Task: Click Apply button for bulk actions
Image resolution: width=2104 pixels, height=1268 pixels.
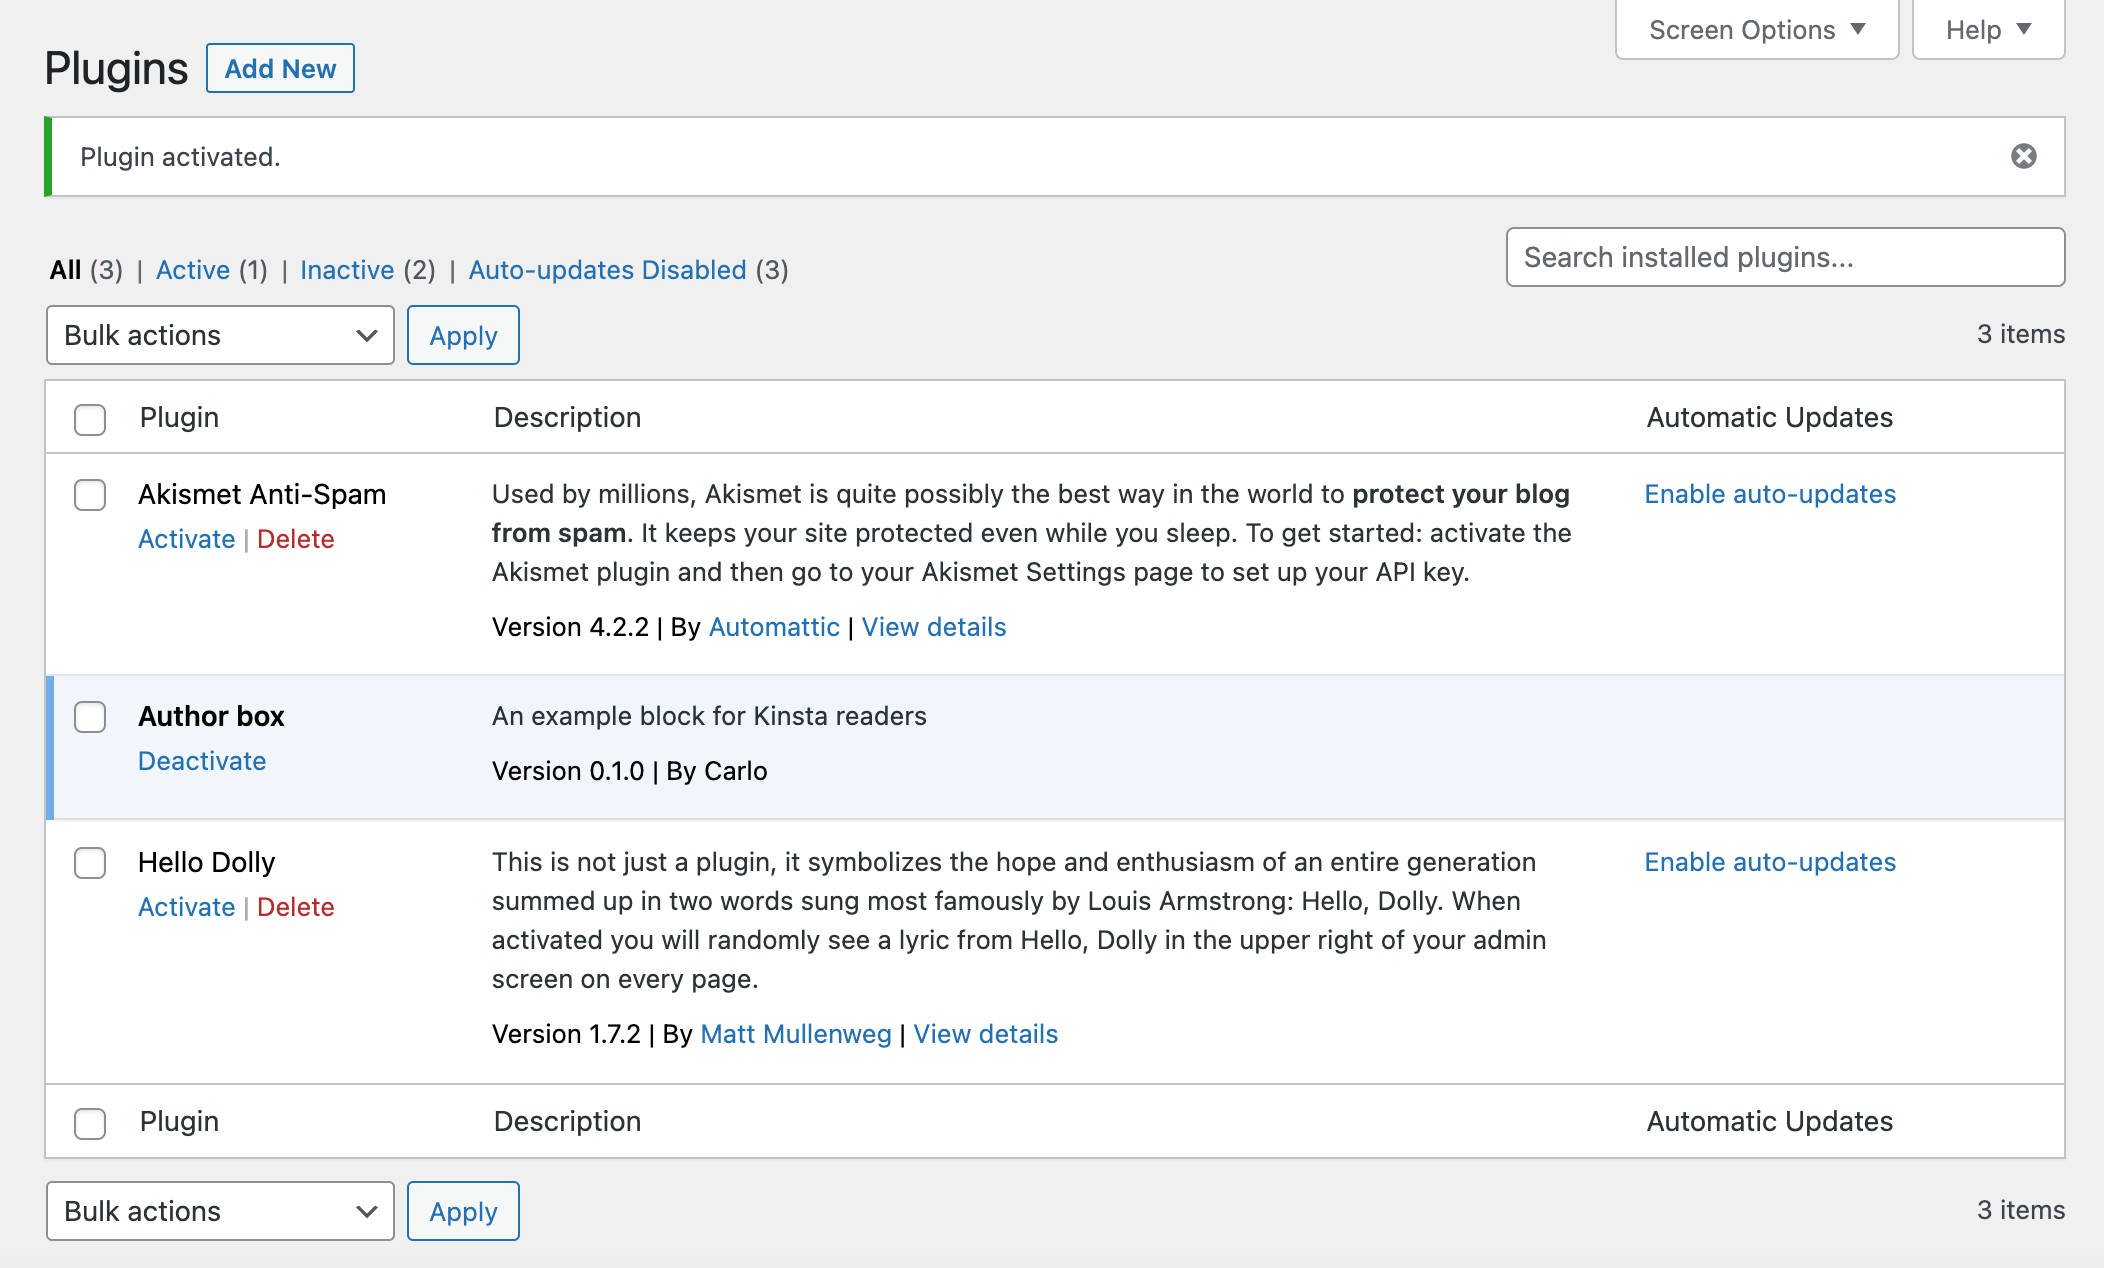Action: tap(463, 334)
